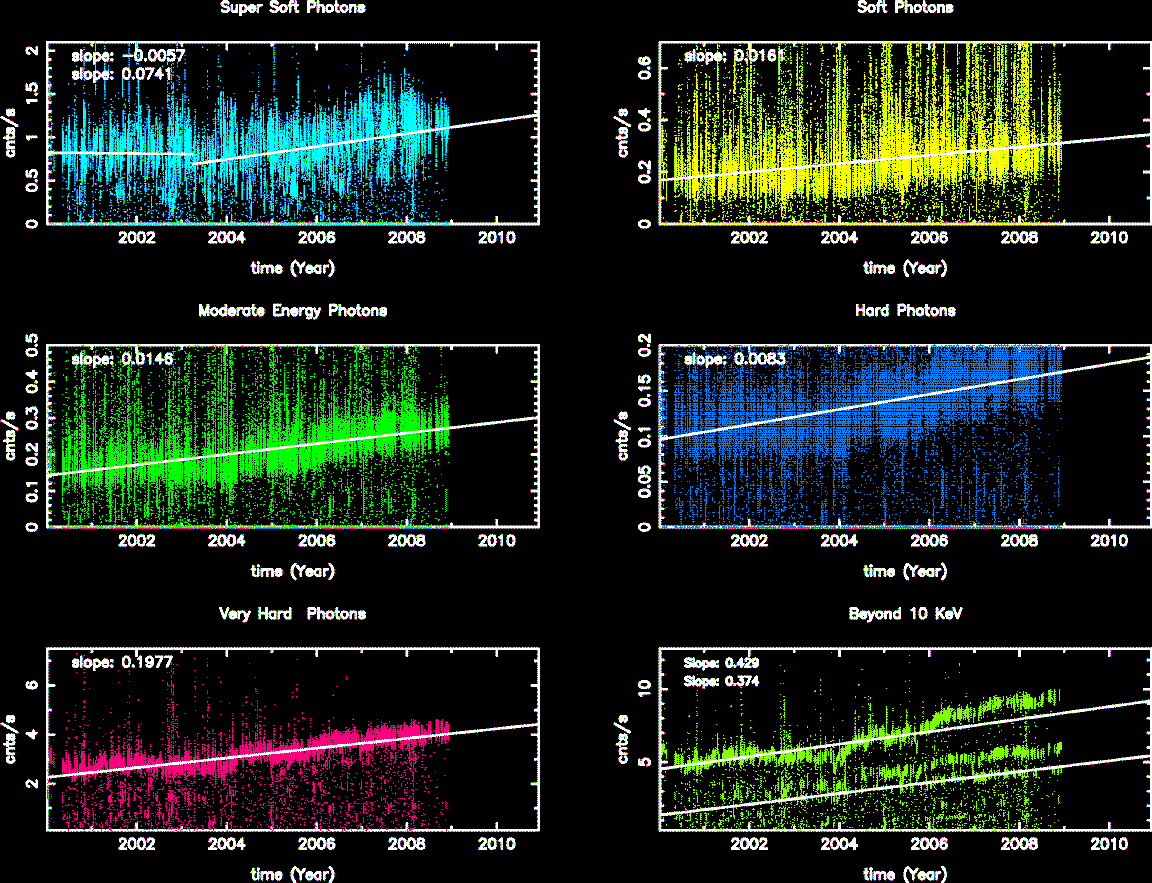The image size is (1152, 883).
Task: Click the Super Soft Photons plot title
Action: [292, 8]
